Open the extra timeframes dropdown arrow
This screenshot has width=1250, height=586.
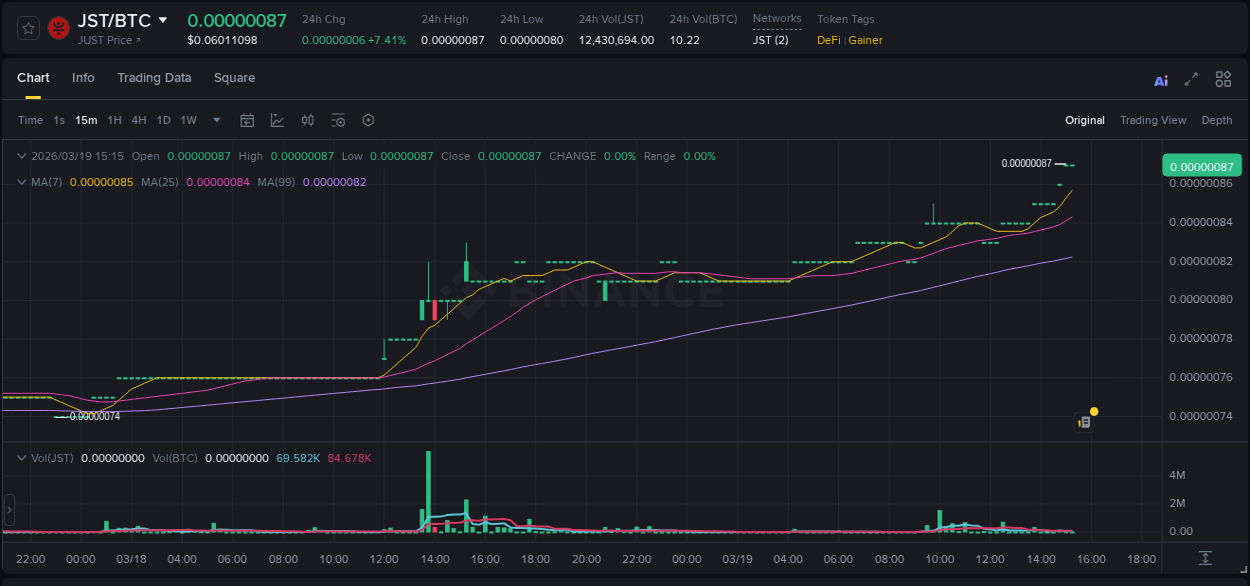tap(215, 120)
